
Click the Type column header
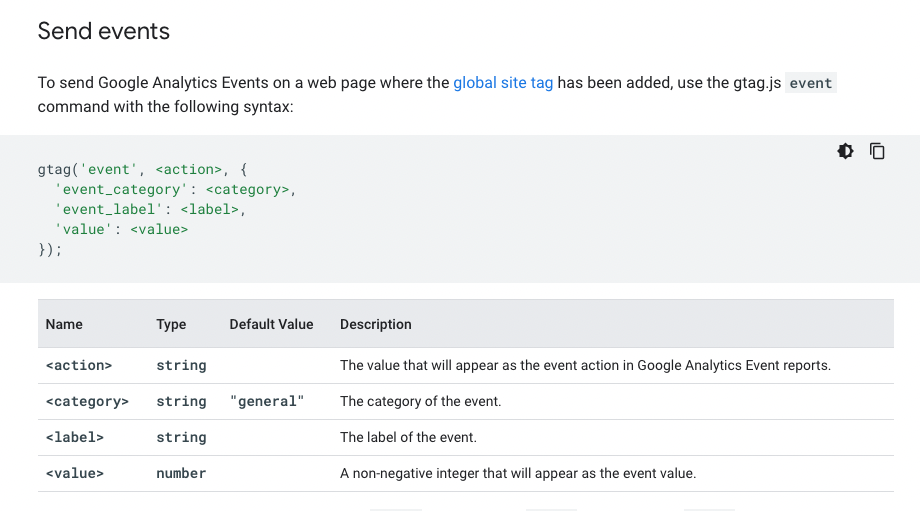pos(171,324)
